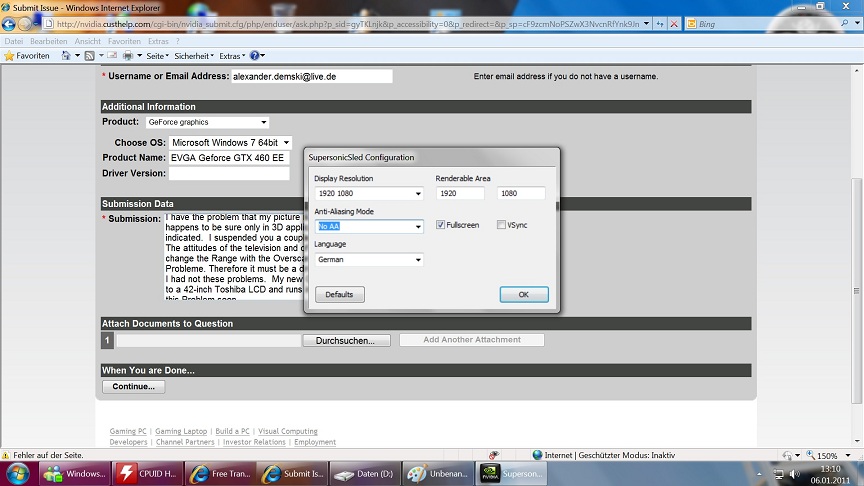Image resolution: width=864 pixels, height=486 pixels.
Task: Click the Driver Version input field
Action: (229, 174)
